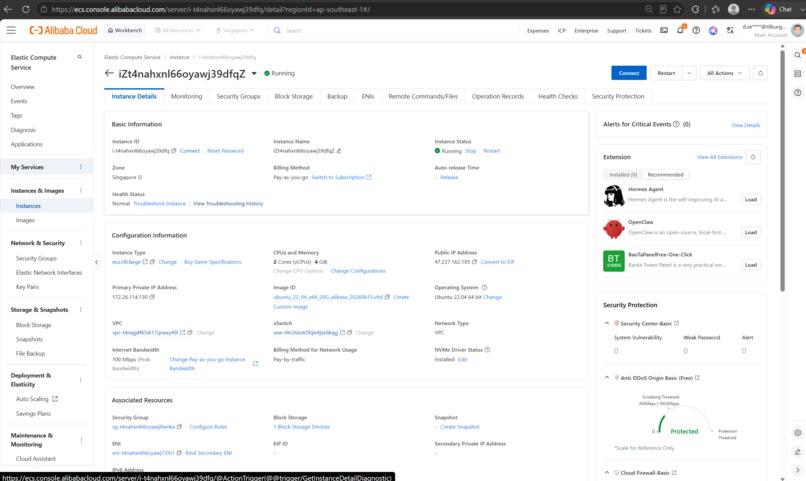Copy the instance ID
Image resolution: width=806 pixels, height=481 pixels.
174,151
